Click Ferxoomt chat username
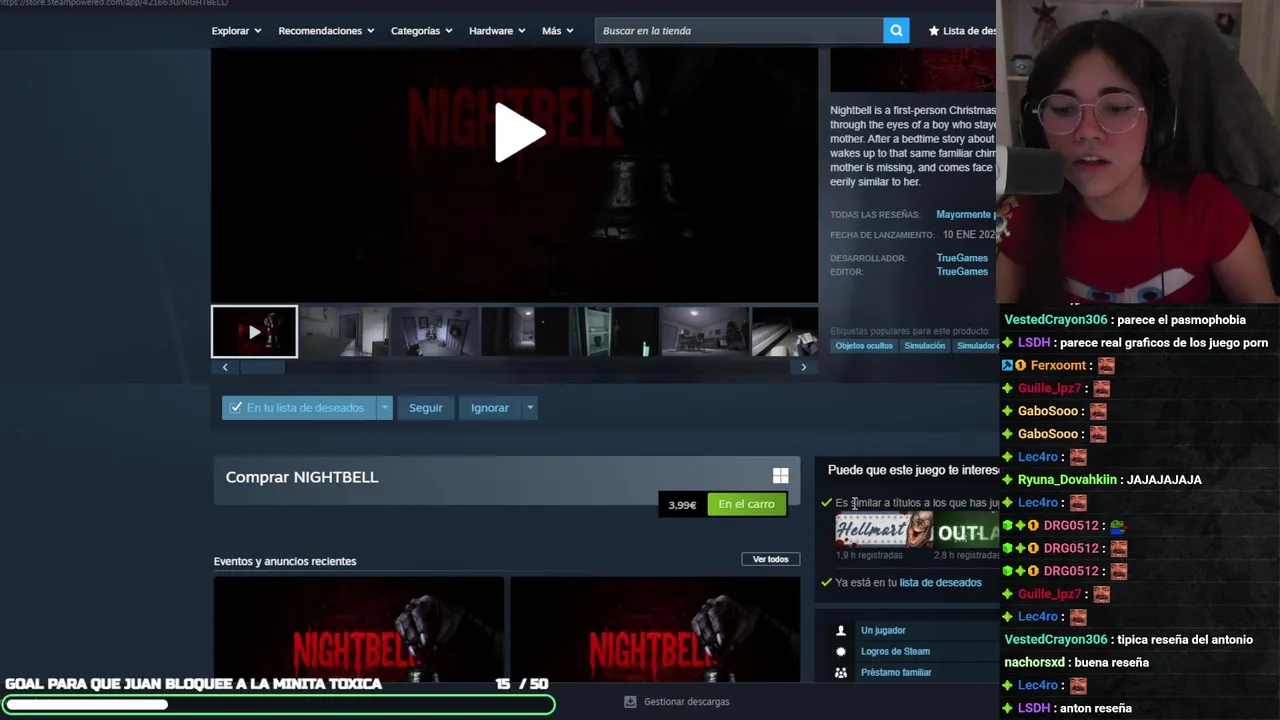 point(1058,366)
